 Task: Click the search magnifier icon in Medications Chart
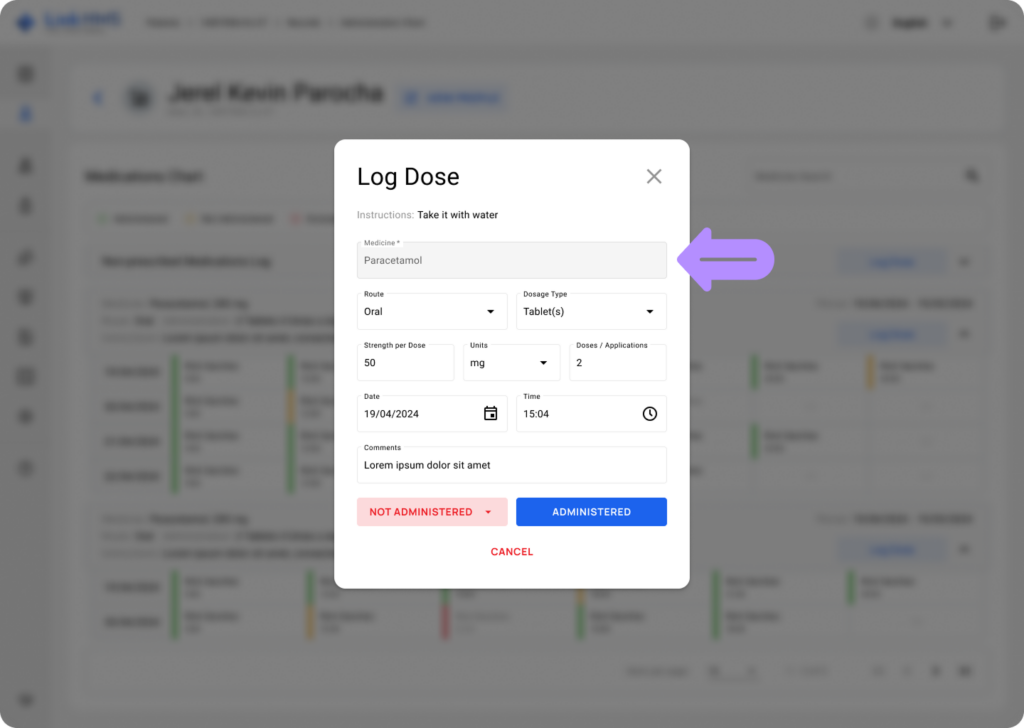pos(971,176)
